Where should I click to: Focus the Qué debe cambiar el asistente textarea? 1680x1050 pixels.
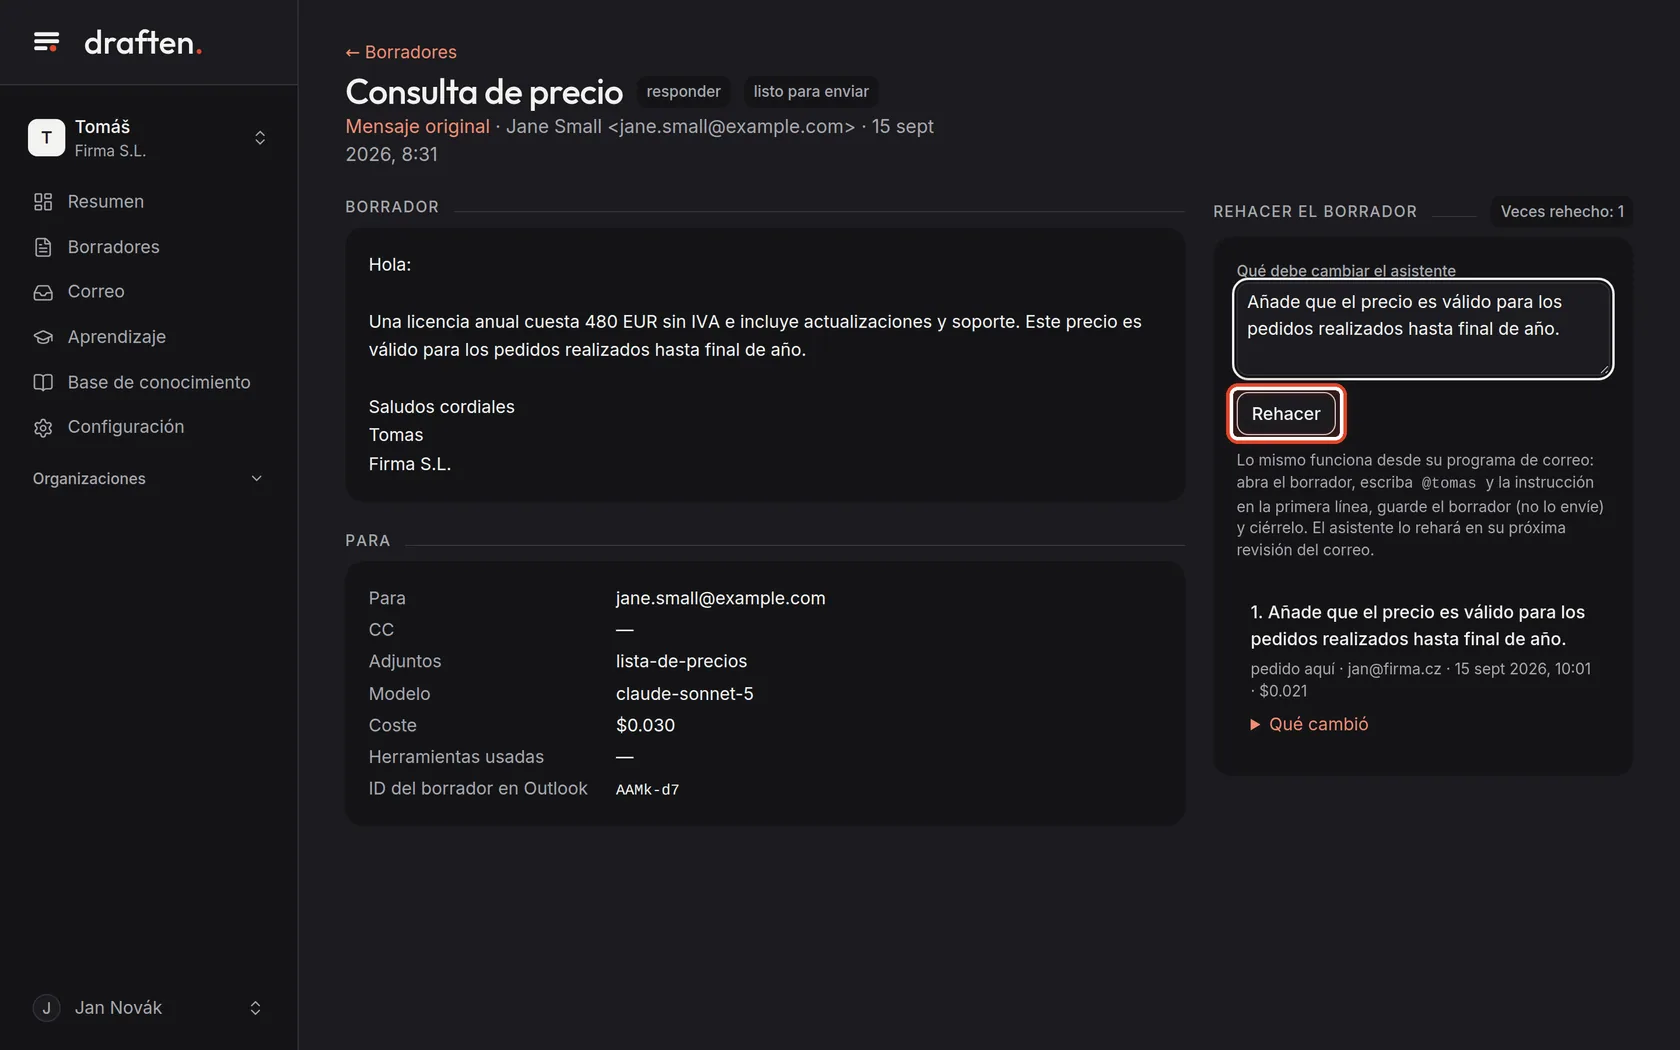point(1422,328)
